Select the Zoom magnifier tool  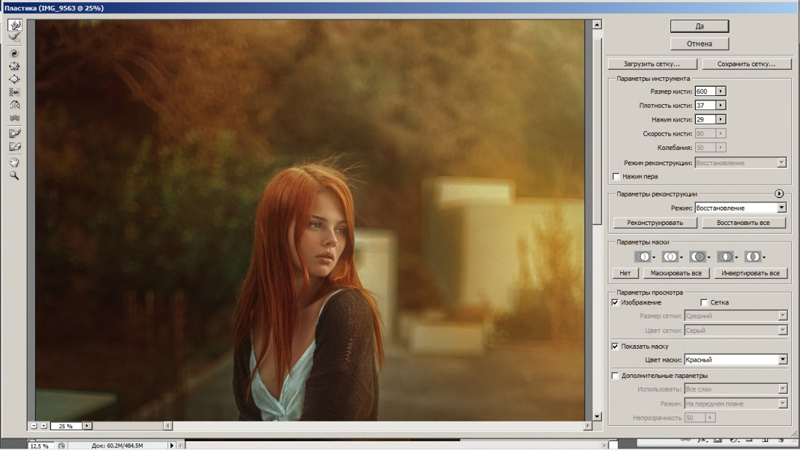[x=15, y=176]
